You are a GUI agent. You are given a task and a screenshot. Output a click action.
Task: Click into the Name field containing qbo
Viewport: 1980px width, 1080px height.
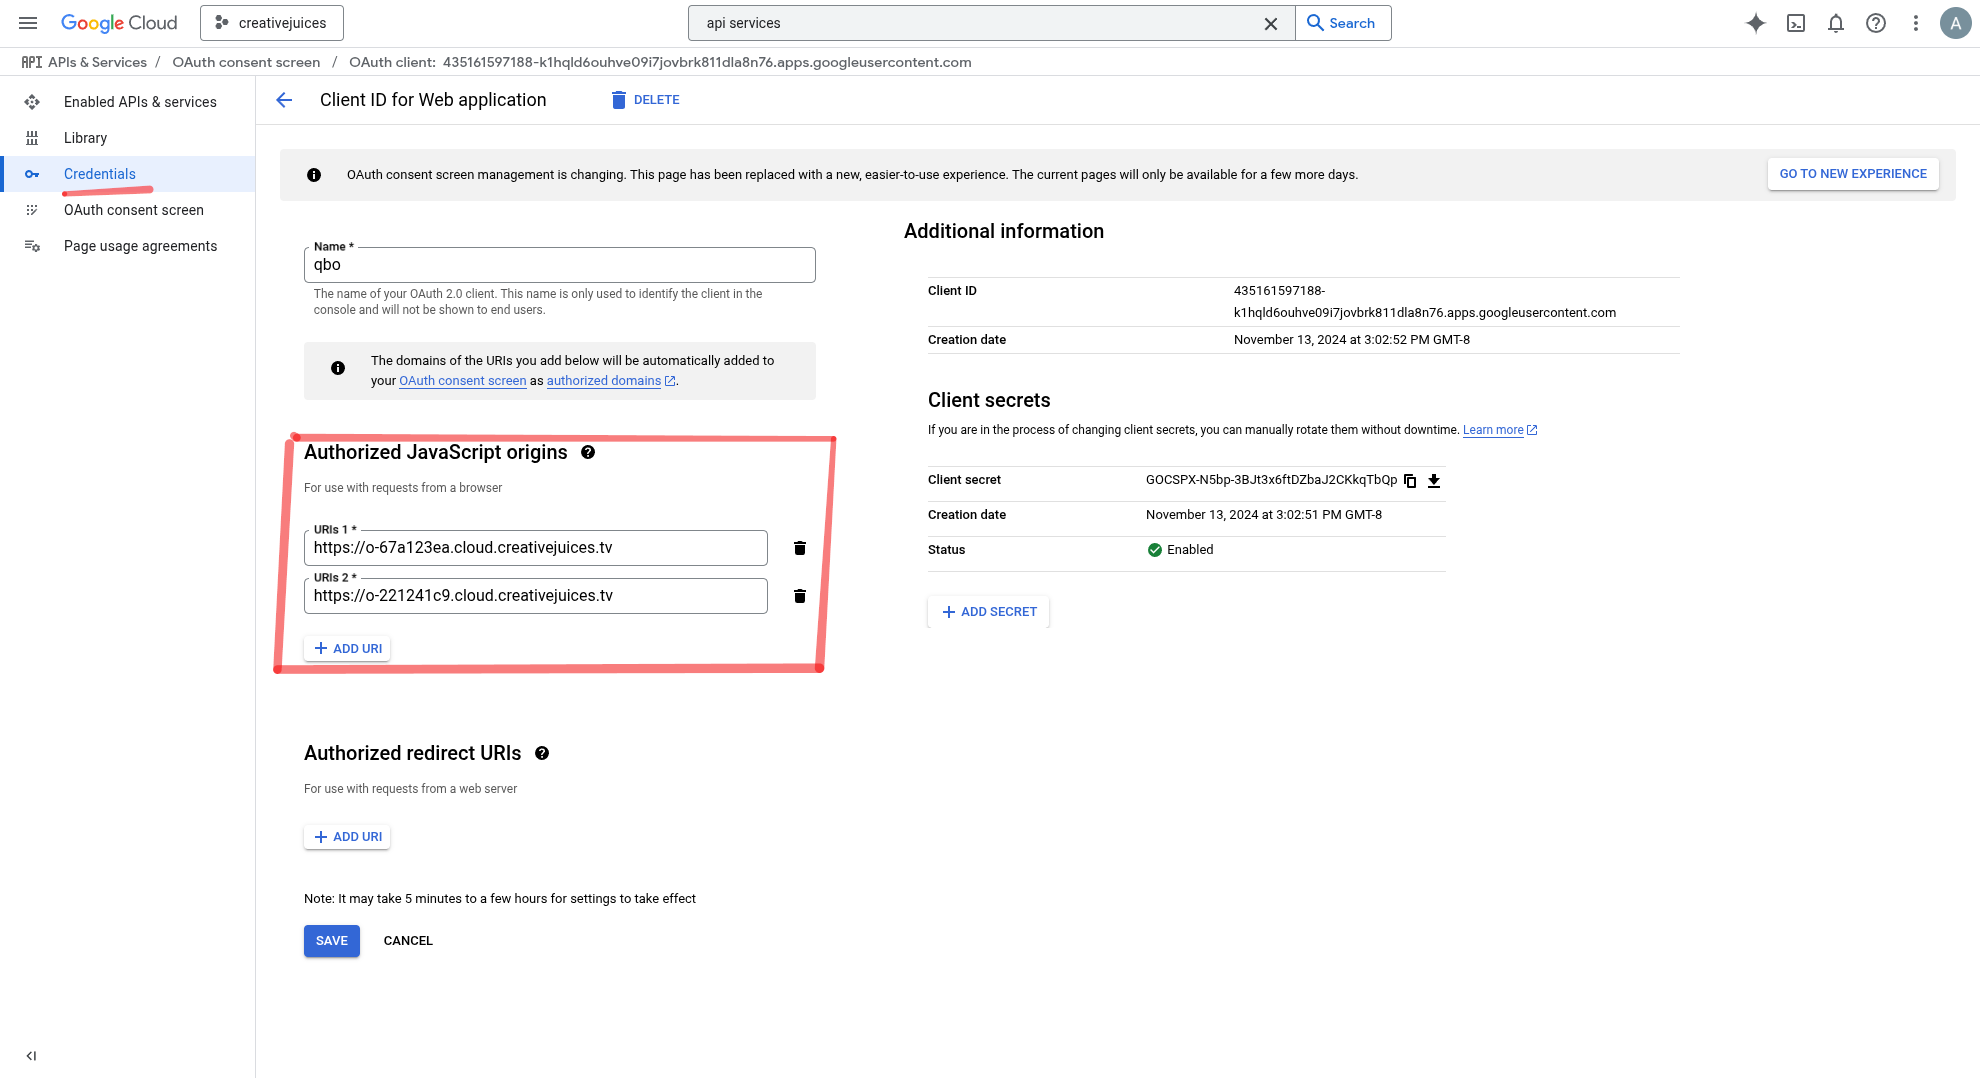pyautogui.click(x=560, y=265)
